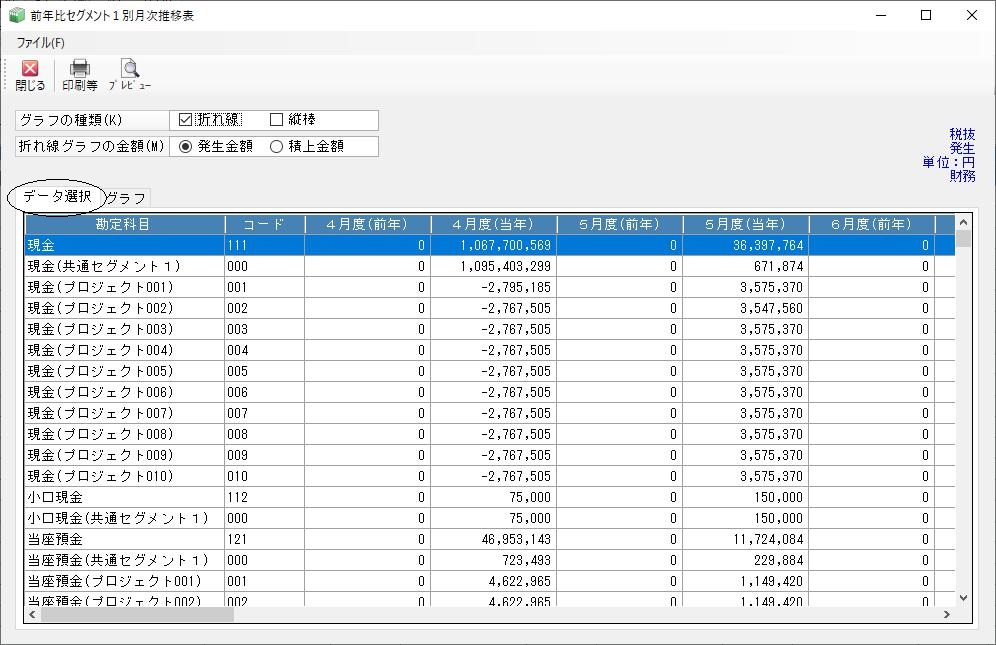Click the horizontal scrollbar right arrow
This screenshot has height=645, width=996.
click(946, 614)
